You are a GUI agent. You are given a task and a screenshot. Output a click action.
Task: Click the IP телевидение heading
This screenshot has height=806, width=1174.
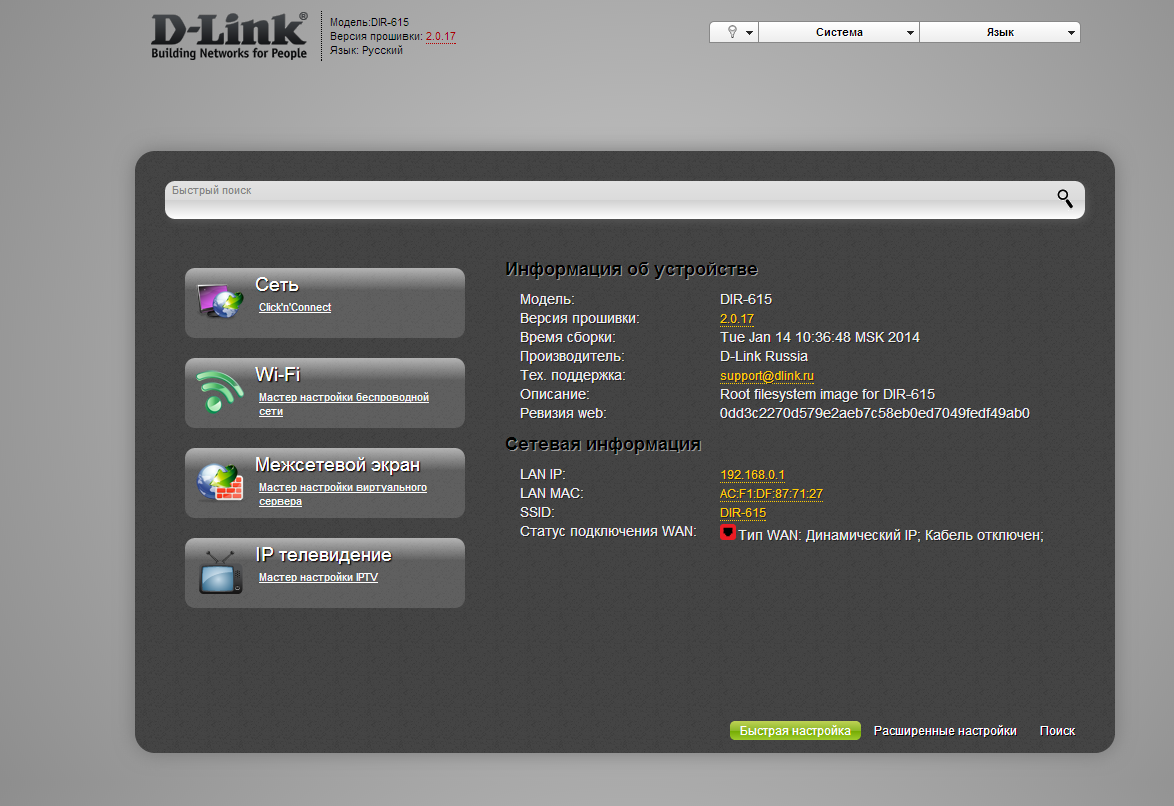pos(323,555)
